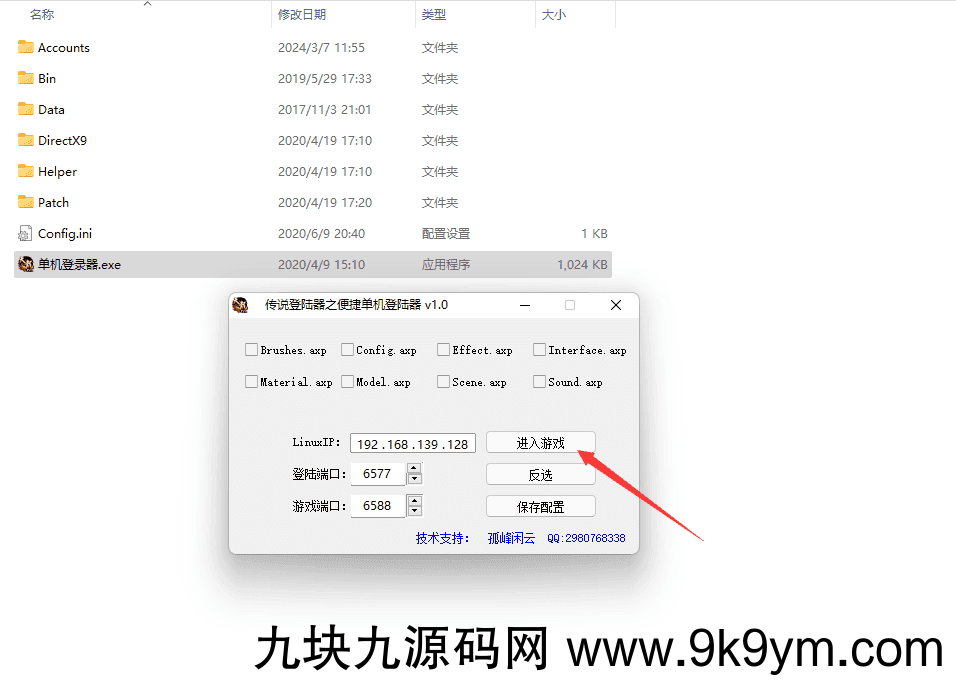Decrease the 游戏端口 value with down arrow
The image size is (956, 686).
[x=414, y=511]
